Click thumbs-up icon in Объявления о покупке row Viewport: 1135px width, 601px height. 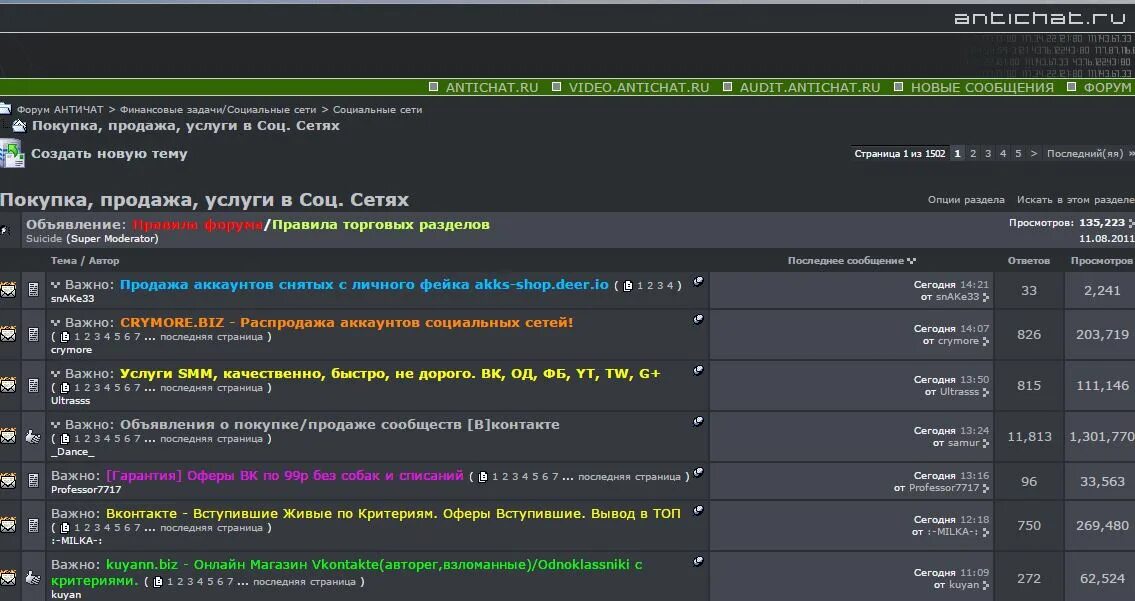[33, 437]
